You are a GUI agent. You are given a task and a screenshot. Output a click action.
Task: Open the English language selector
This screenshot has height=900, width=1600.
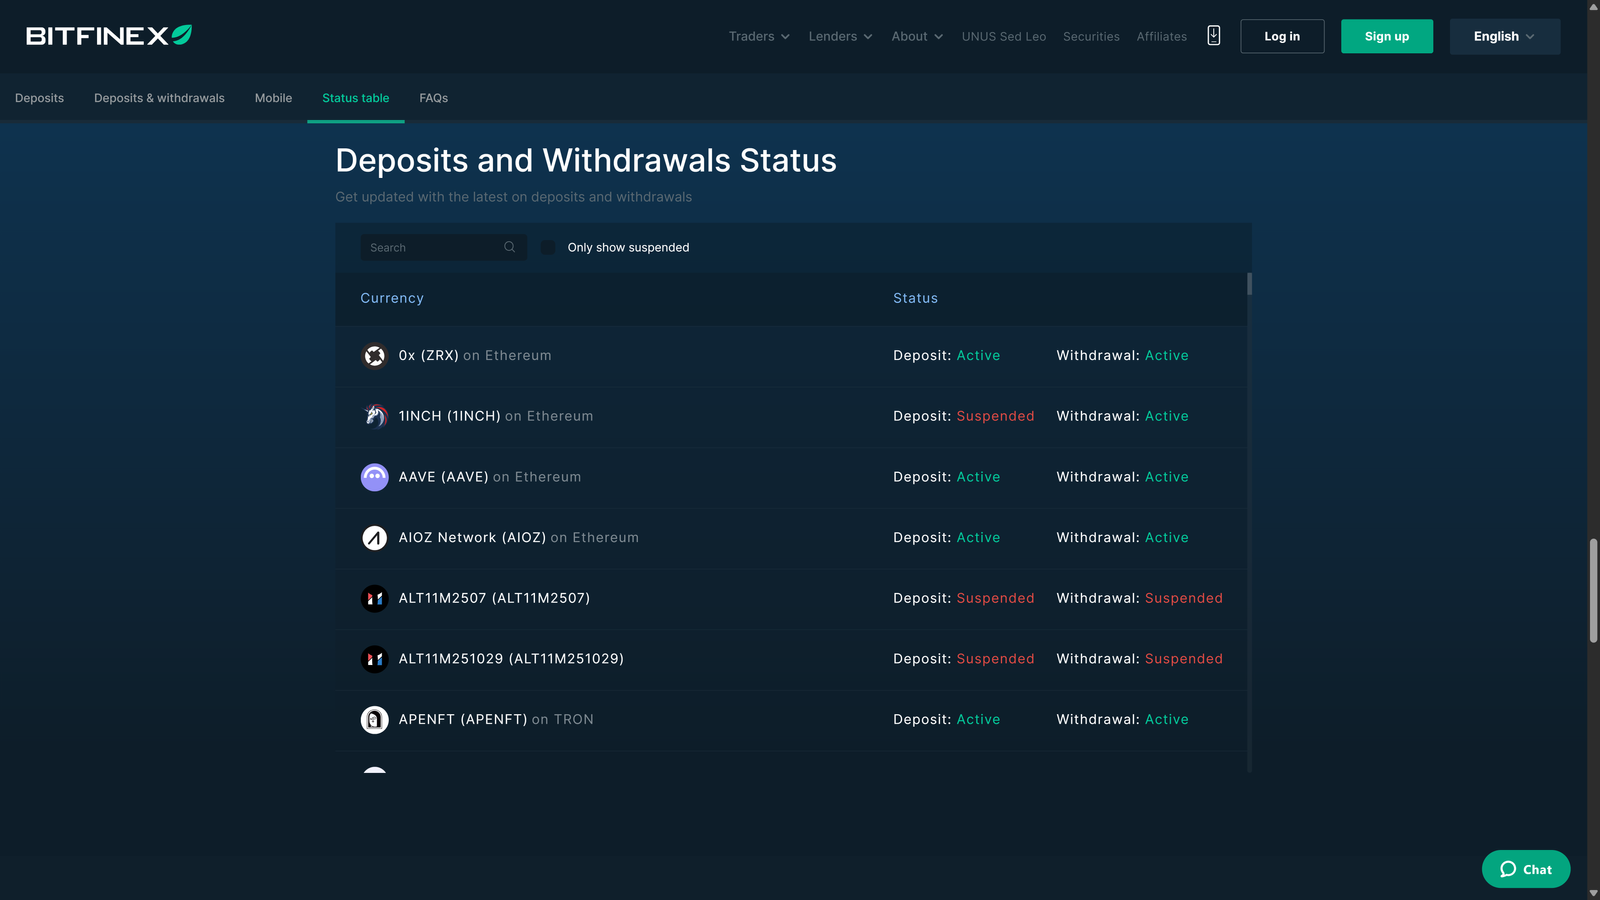click(1503, 36)
